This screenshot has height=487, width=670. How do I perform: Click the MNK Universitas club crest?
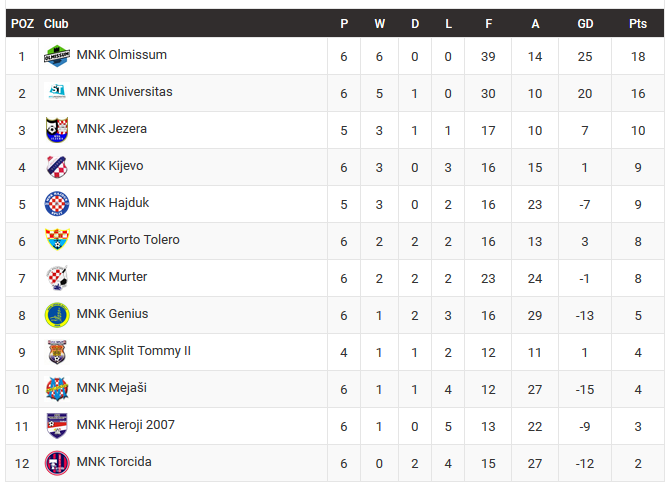click(57, 93)
